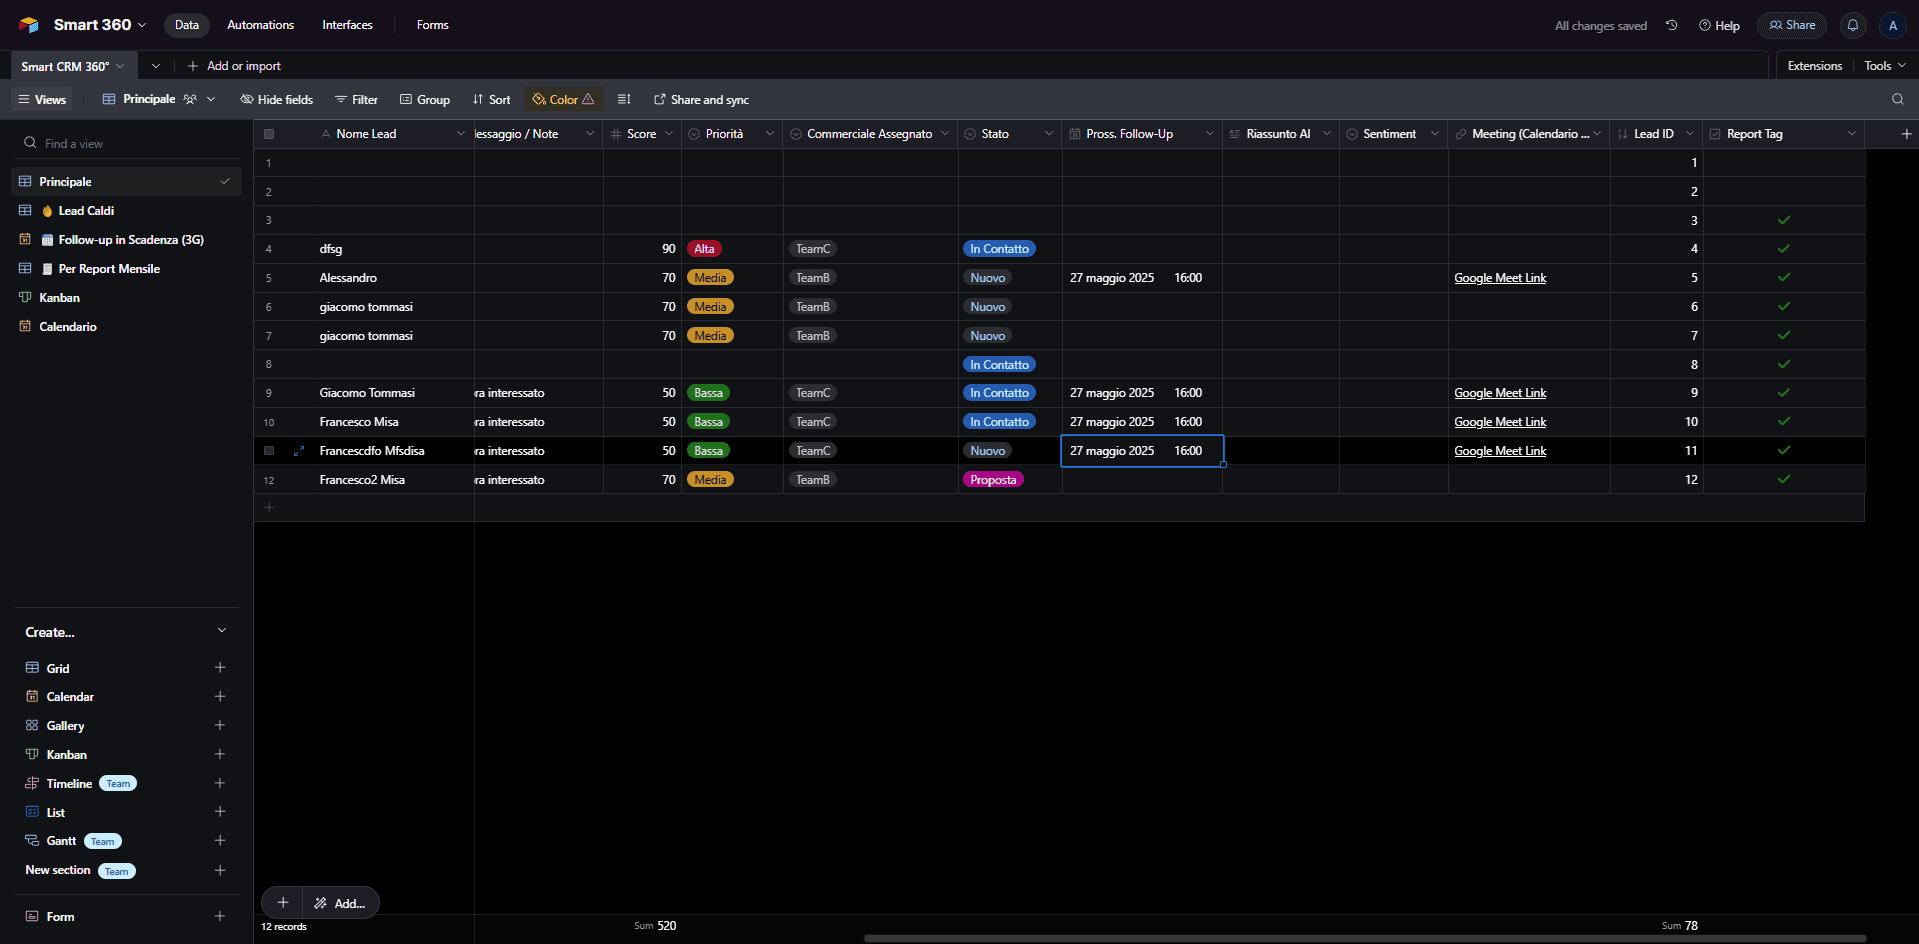Image resolution: width=1919 pixels, height=944 pixels.
Task: Open the Stato column header dropdown
Action: pos(1049,133)
